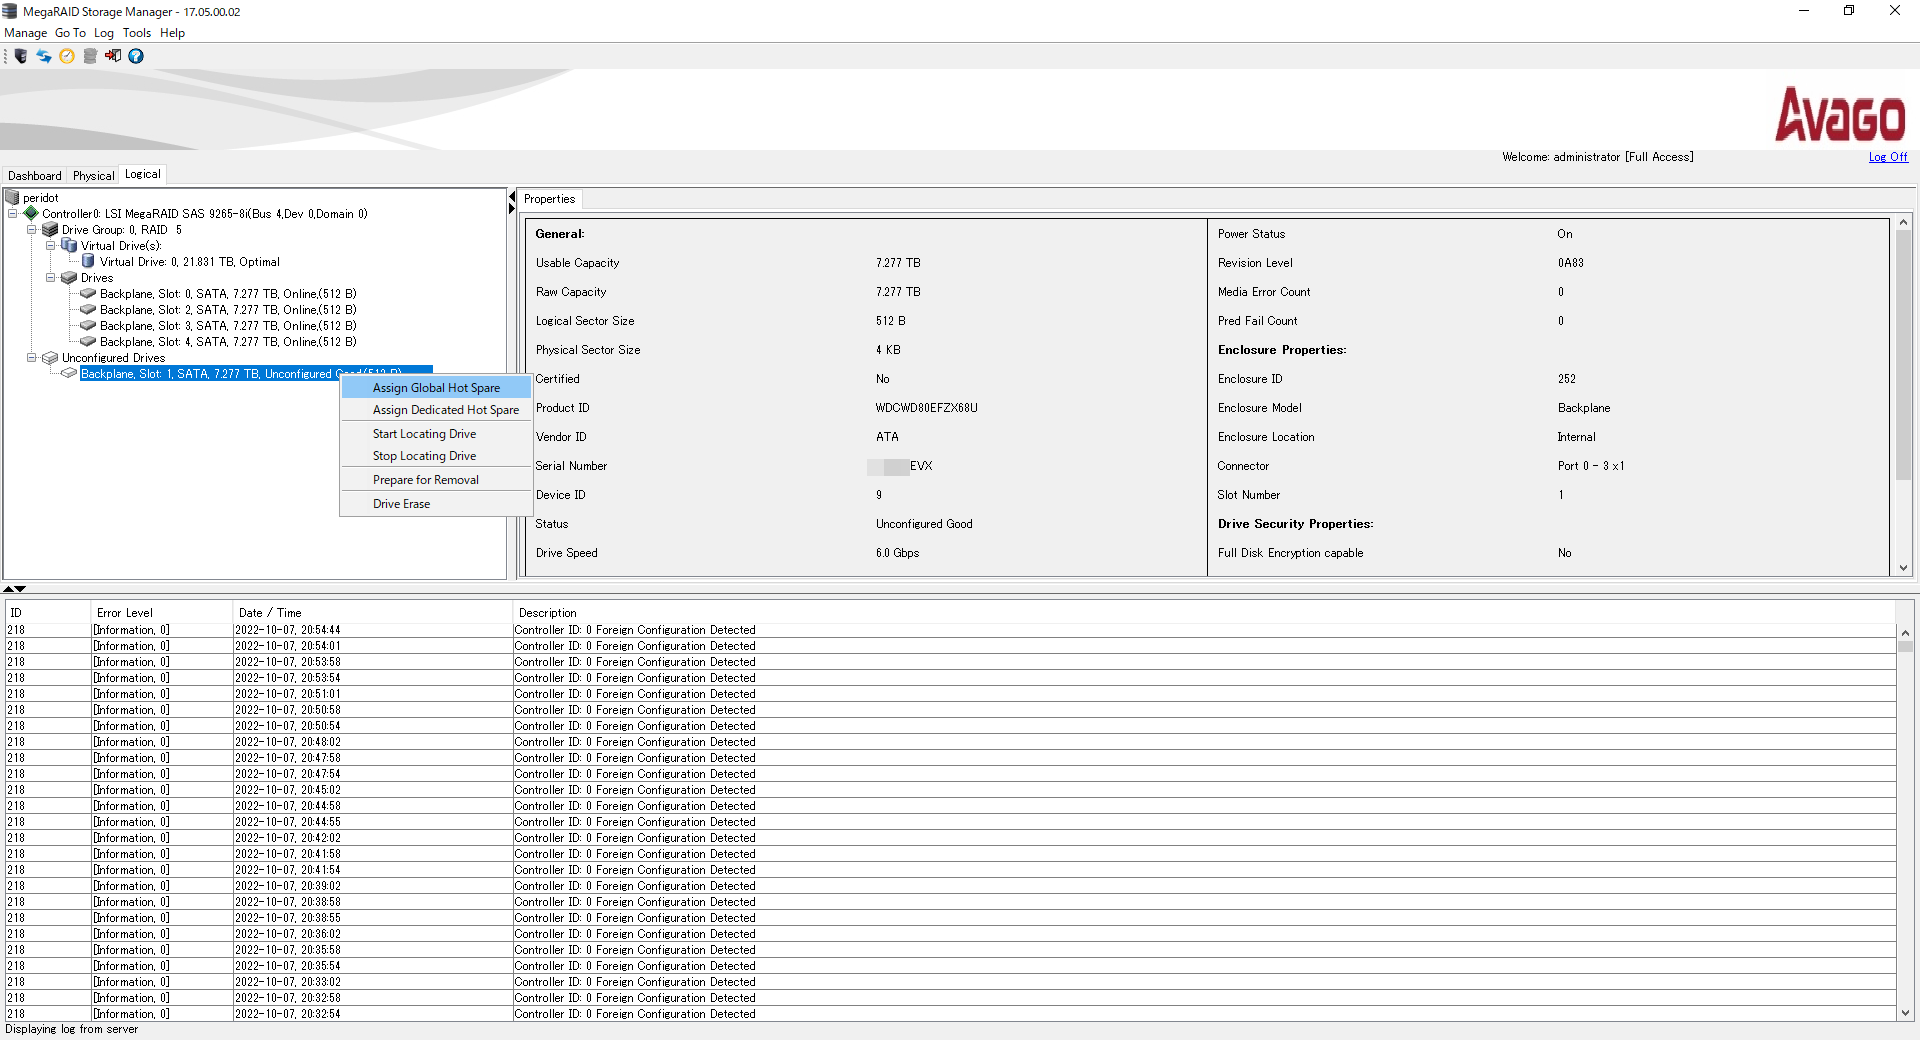Open Help with the blue question icon

[136, 56]
